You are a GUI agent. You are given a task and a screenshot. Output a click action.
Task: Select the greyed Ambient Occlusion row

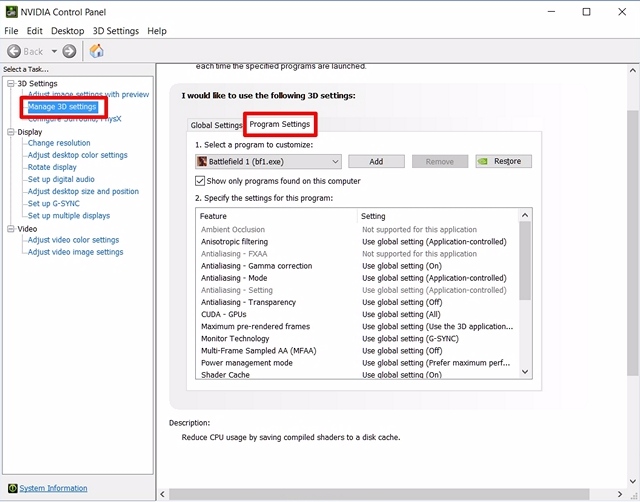[x=358, y=230]
